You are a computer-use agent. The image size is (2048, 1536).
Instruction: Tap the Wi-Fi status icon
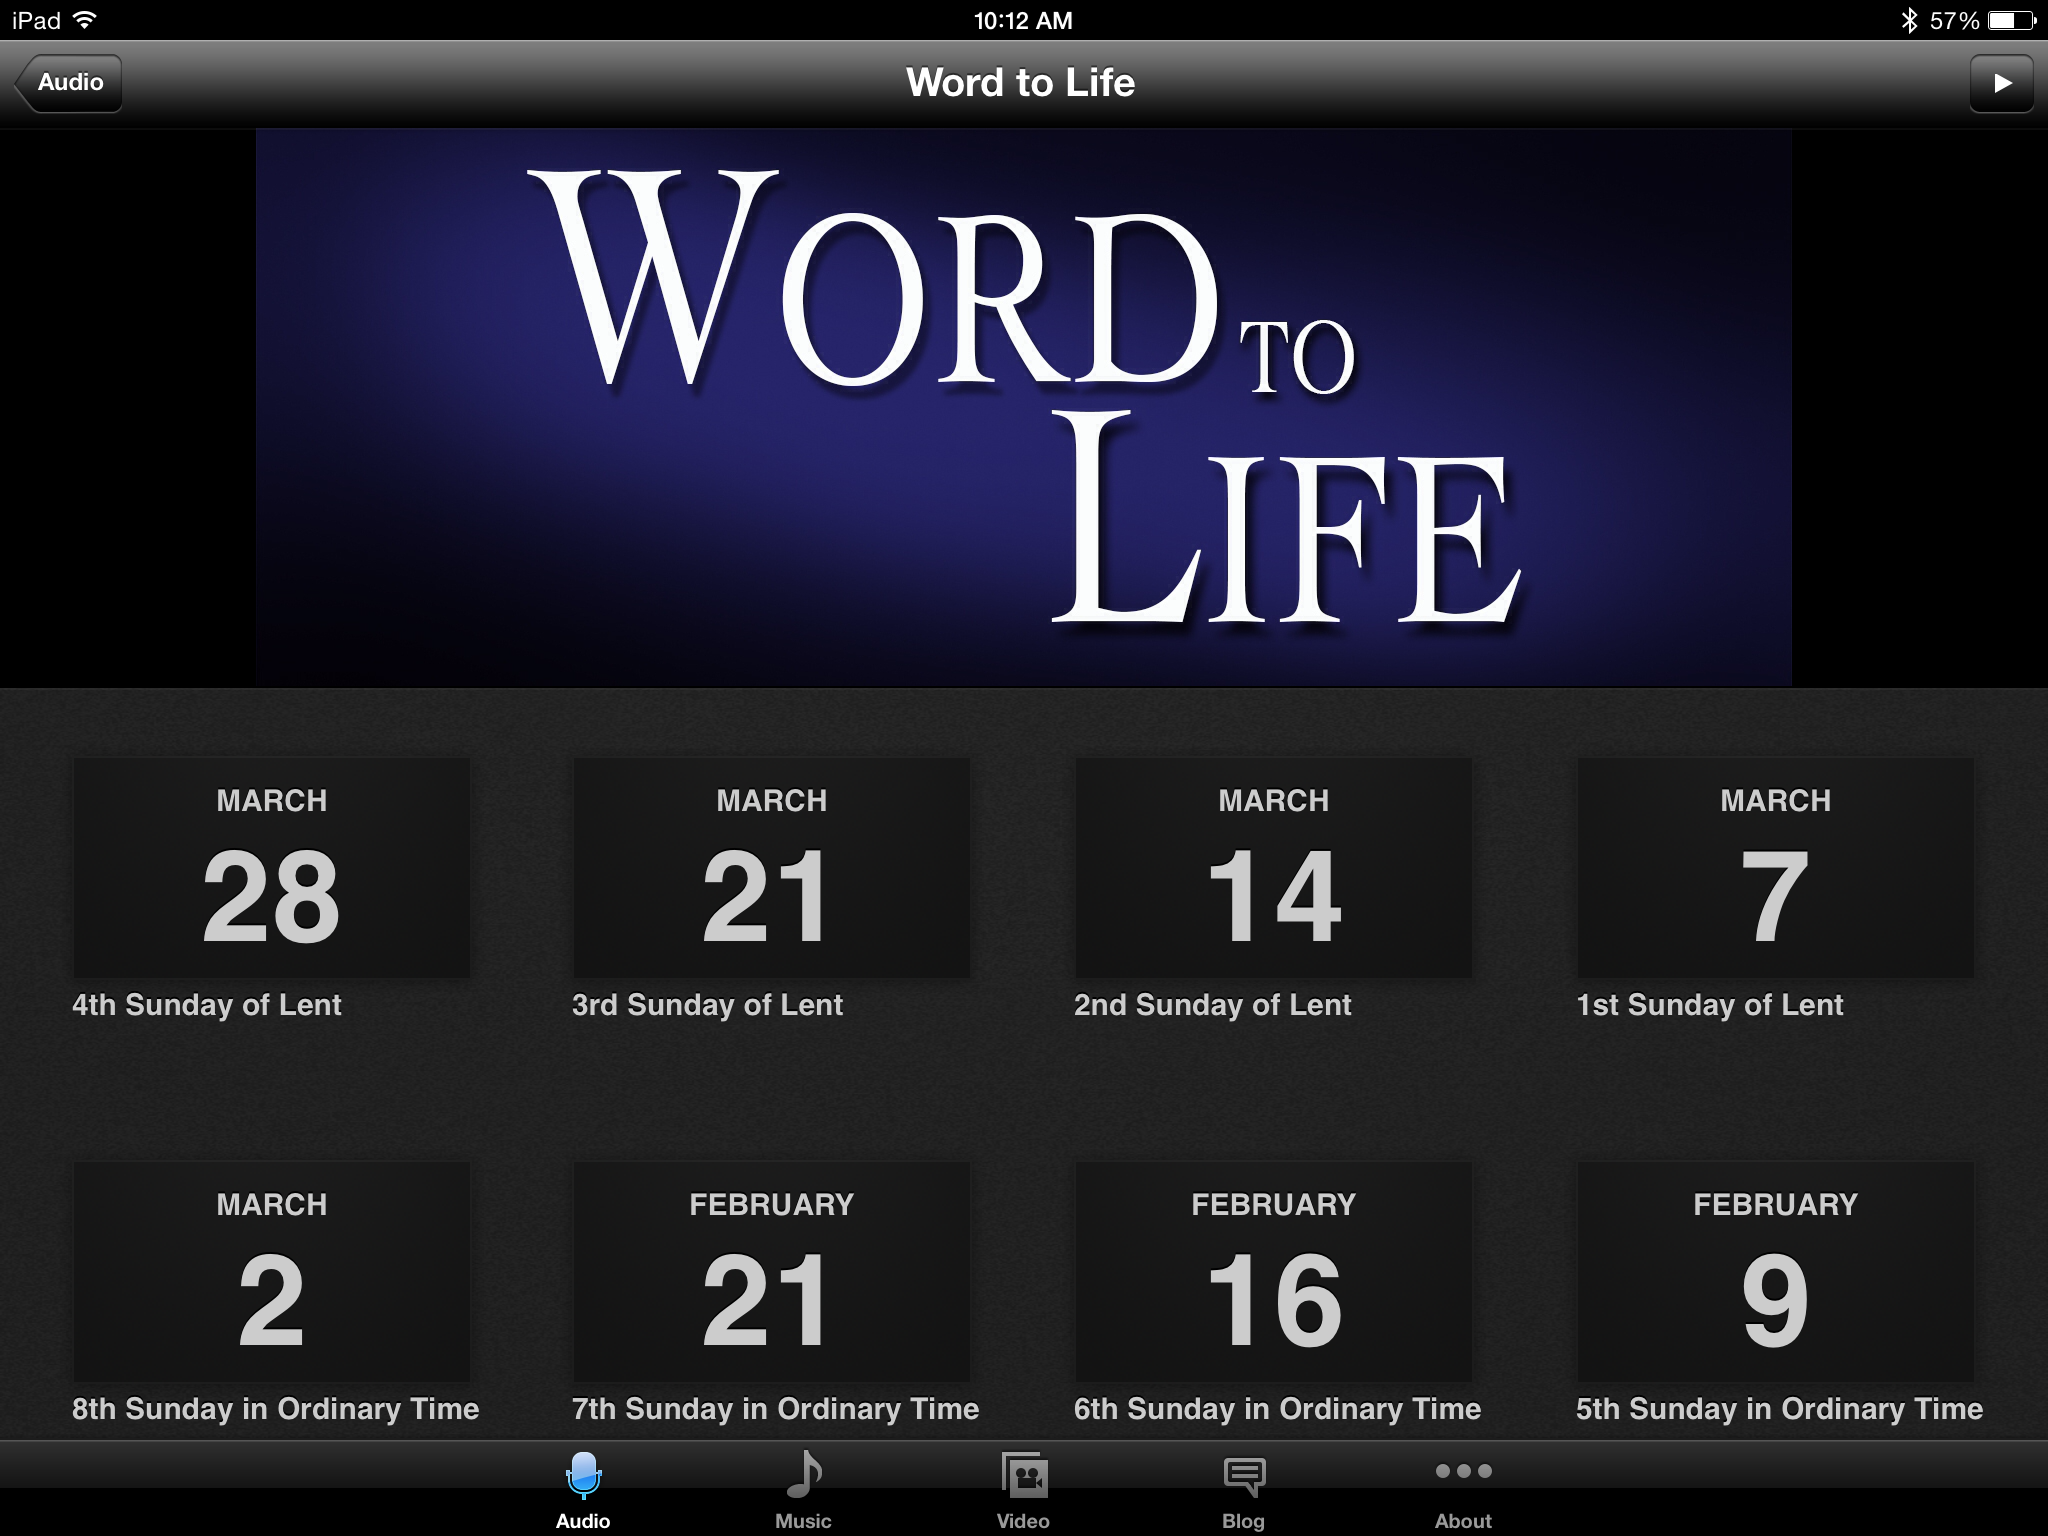86,20
